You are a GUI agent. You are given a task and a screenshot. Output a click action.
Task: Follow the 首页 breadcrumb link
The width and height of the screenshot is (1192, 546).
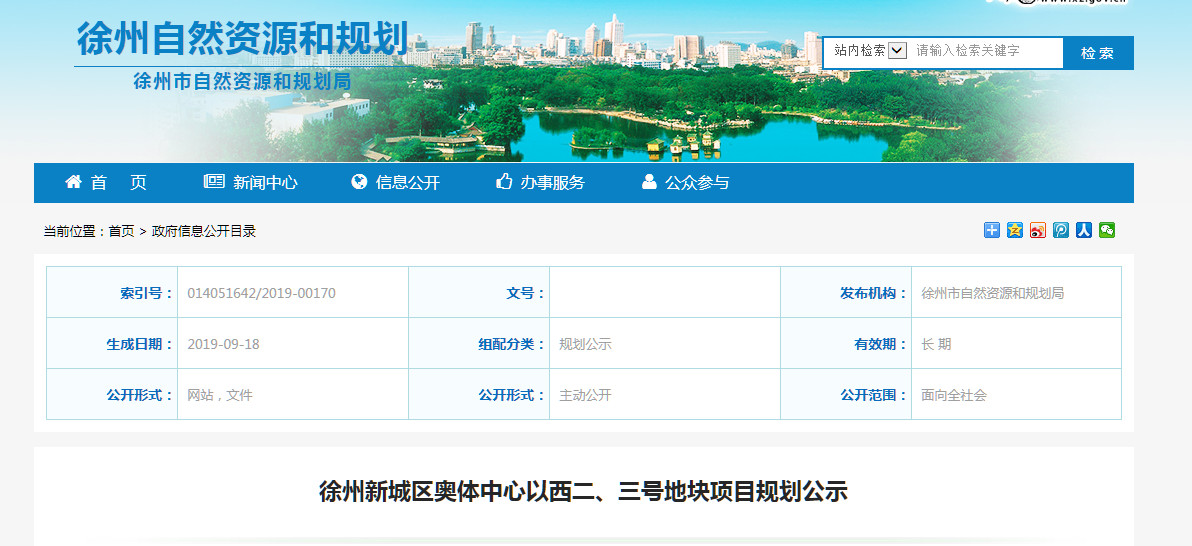[x=121, y=231]
